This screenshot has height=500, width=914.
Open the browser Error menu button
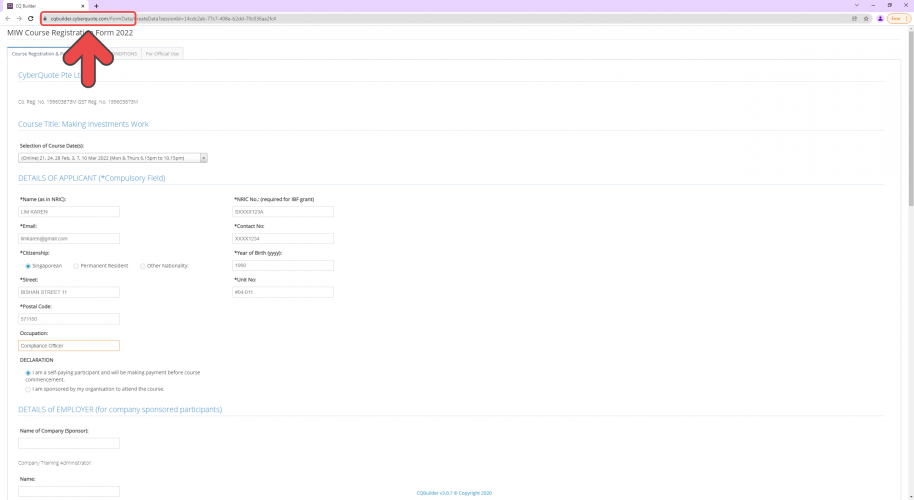897,18
